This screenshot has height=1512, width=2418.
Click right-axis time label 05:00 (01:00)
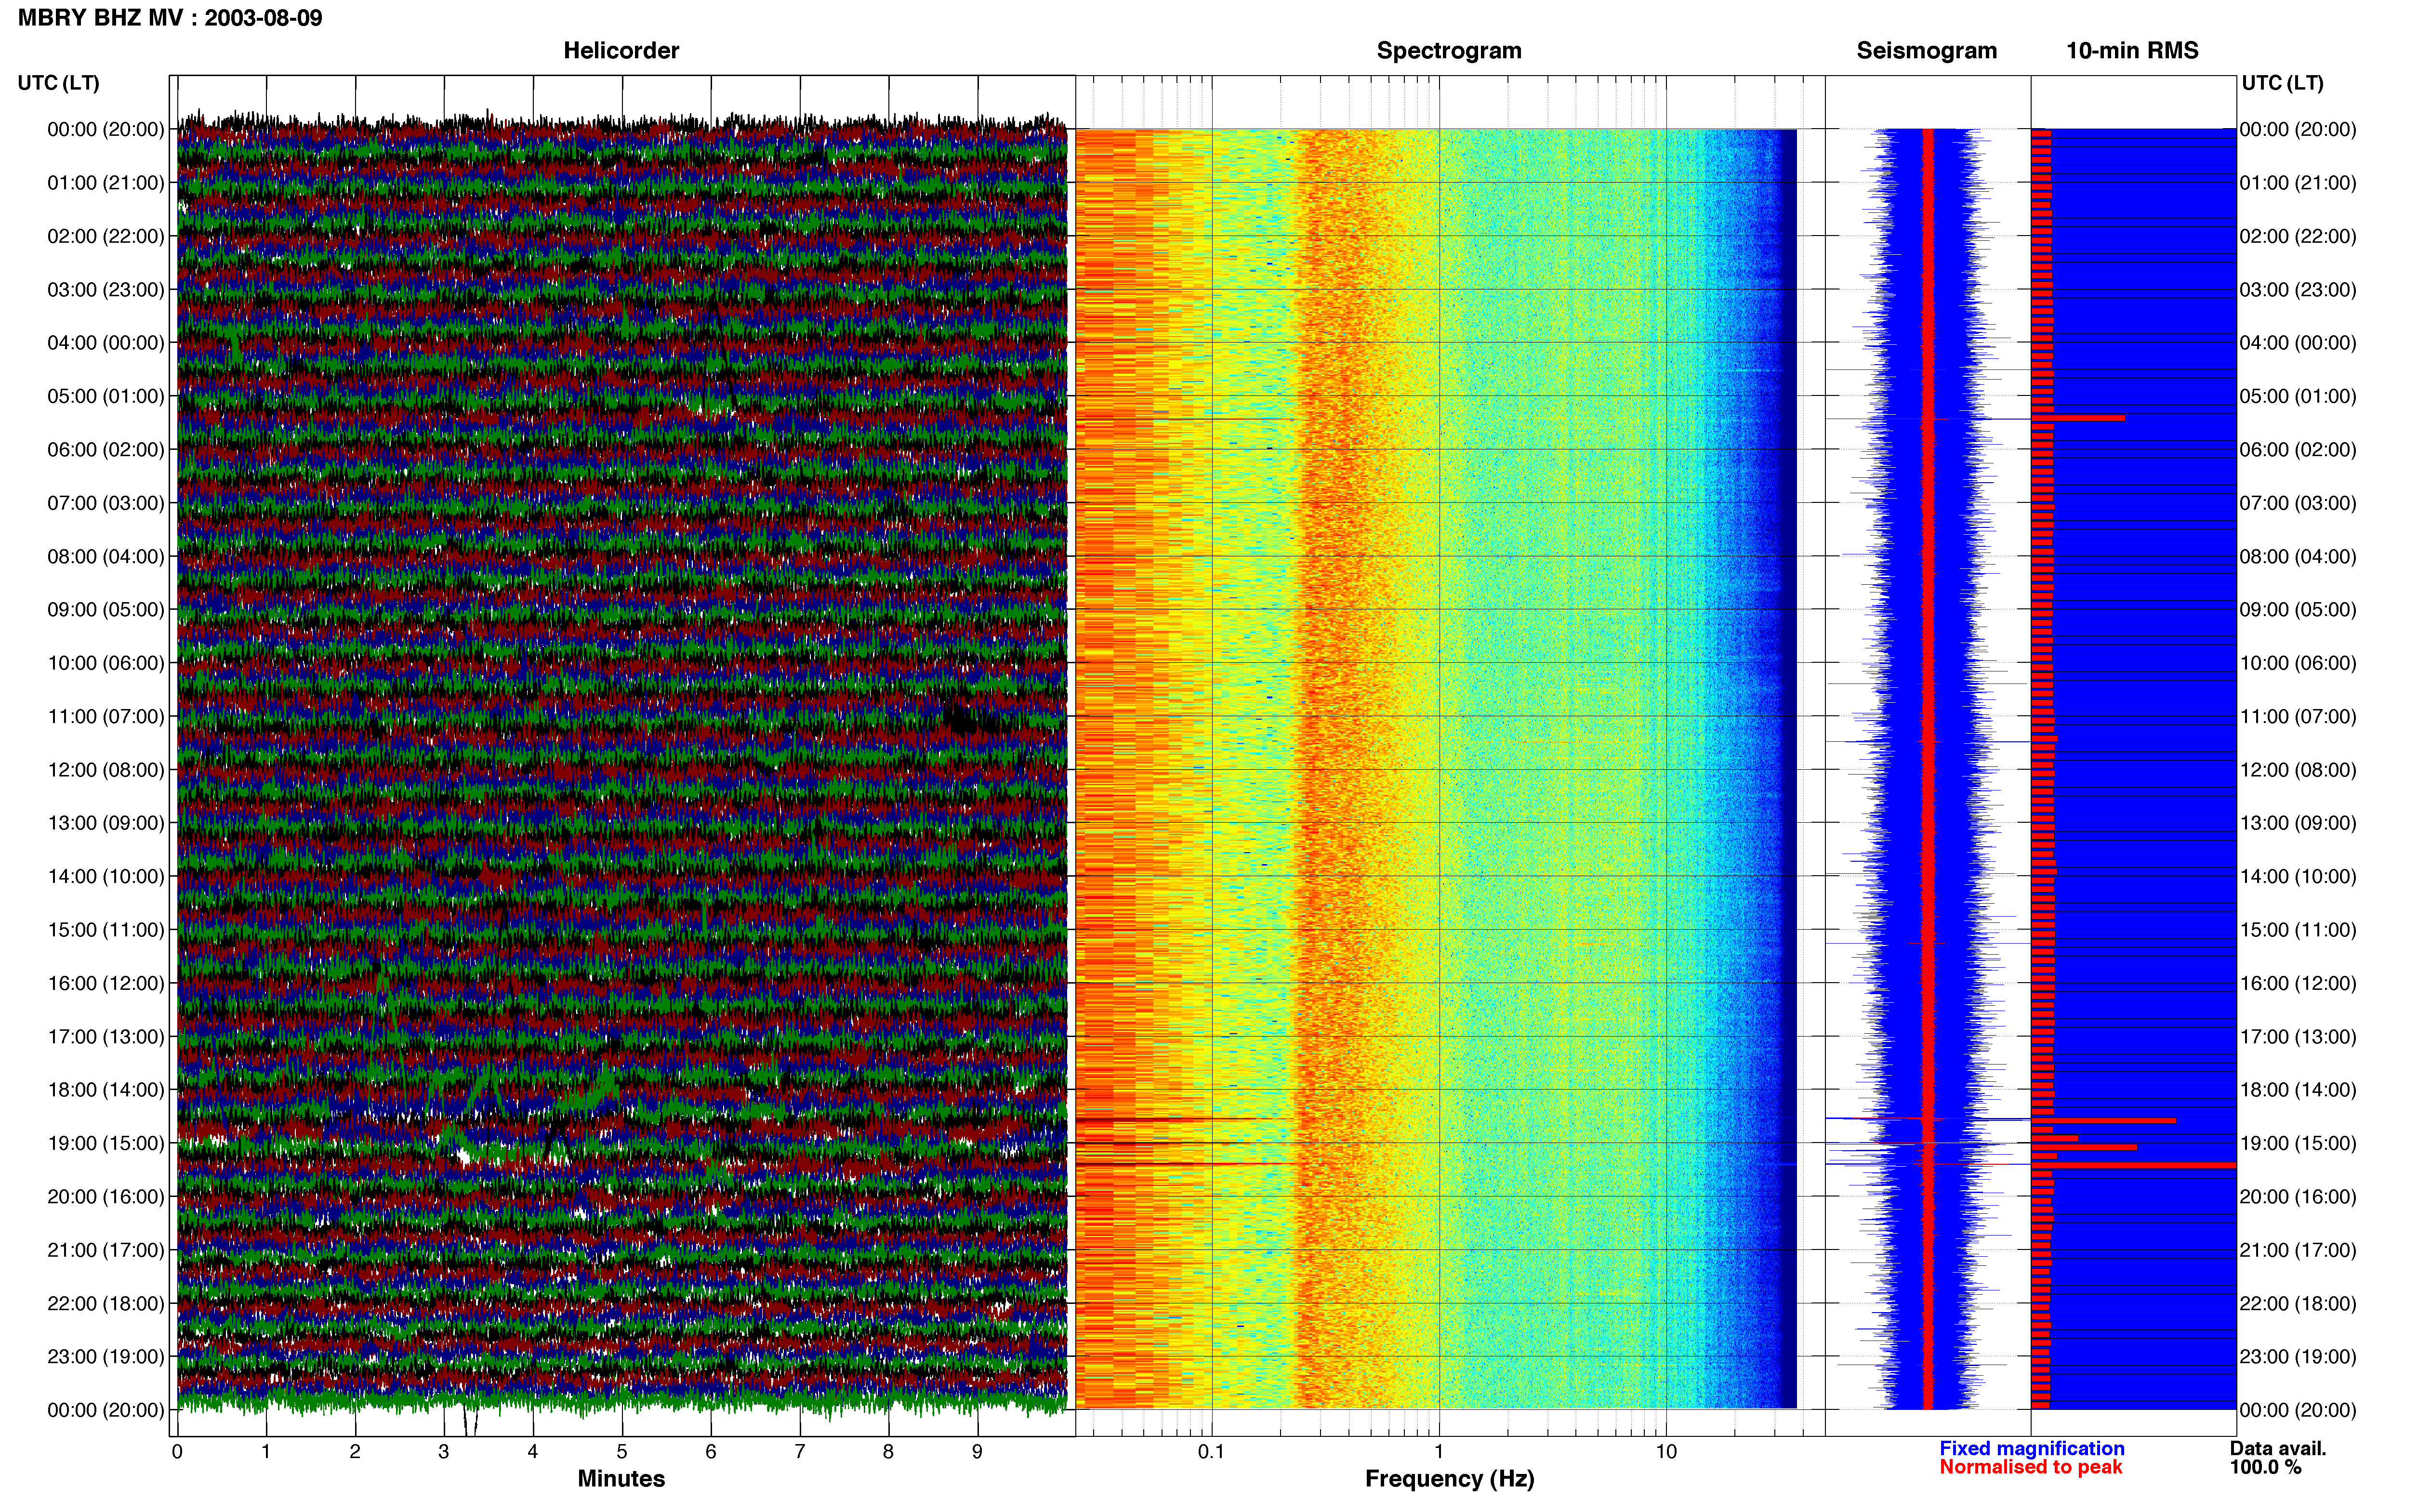(2298, 396)
